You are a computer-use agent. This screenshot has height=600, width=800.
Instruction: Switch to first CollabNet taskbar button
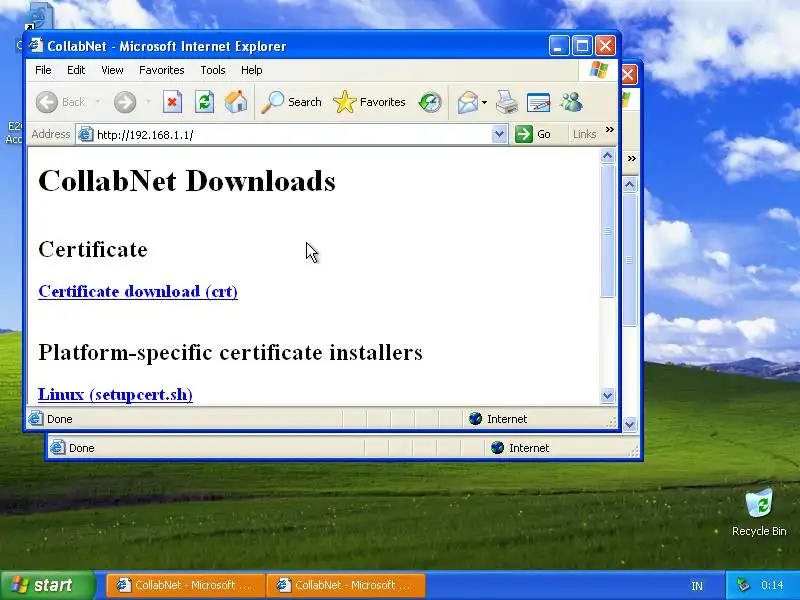click(x=186, y=585)
